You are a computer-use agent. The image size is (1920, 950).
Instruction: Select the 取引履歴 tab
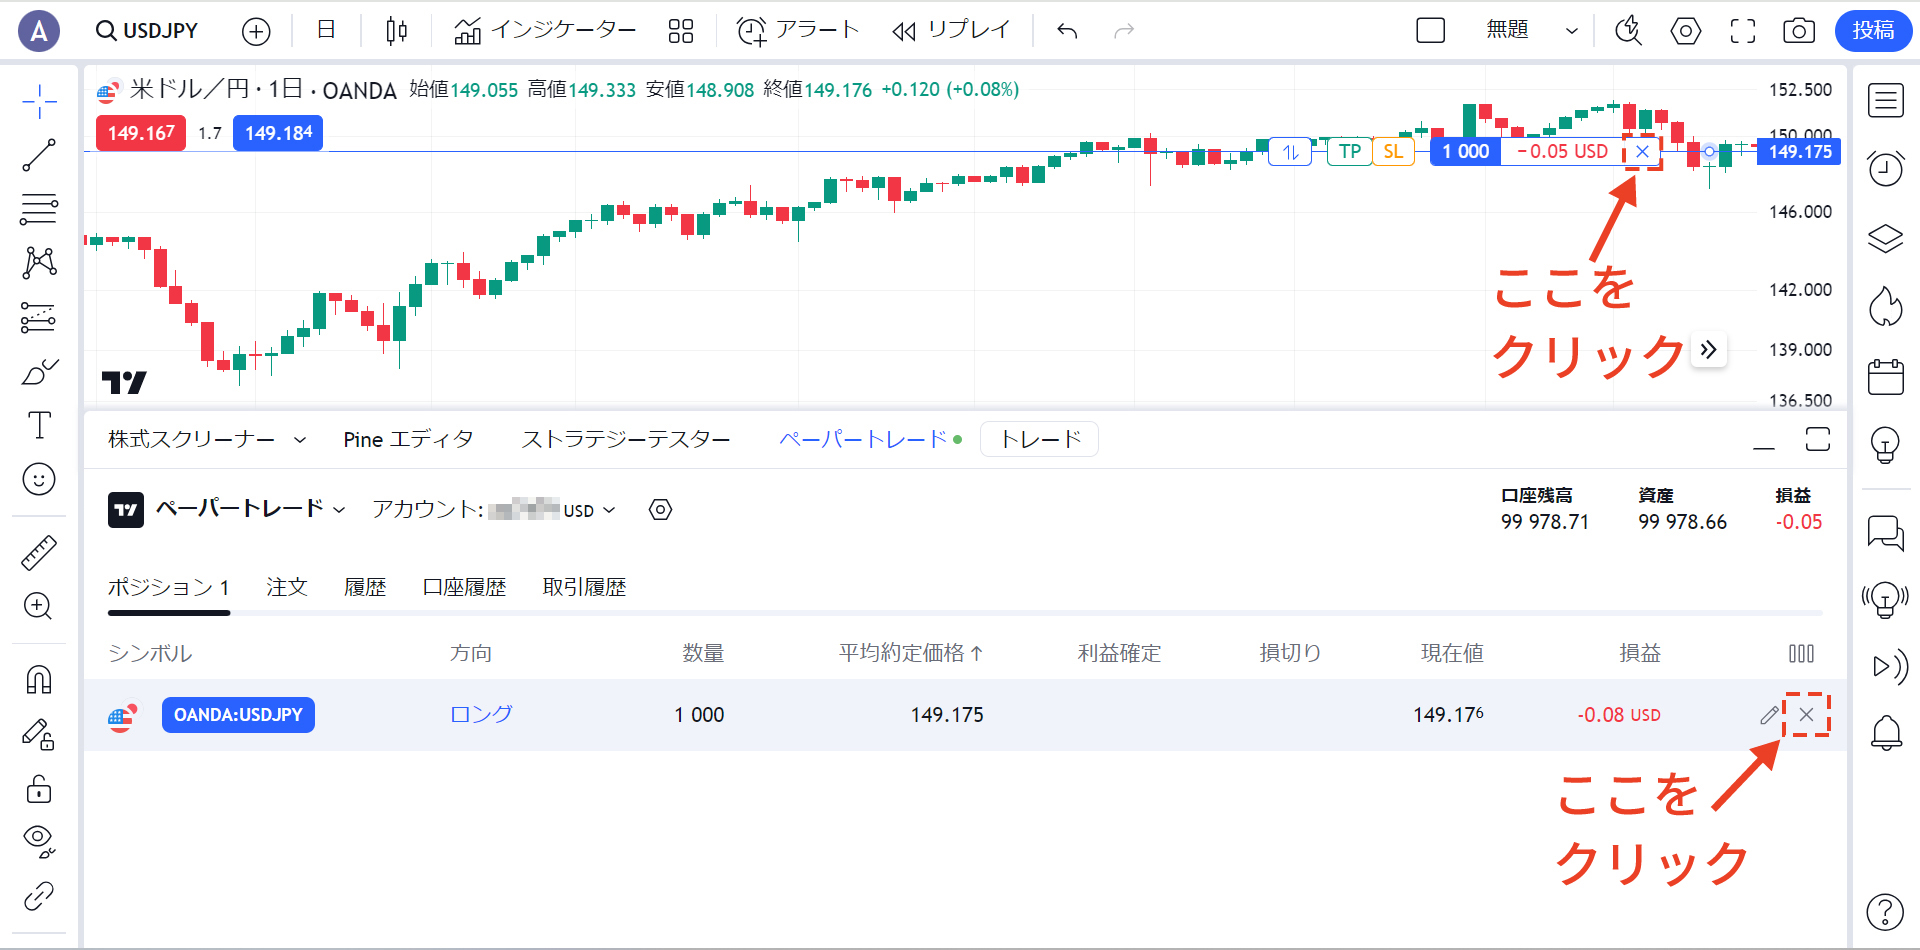coord(584,588)
